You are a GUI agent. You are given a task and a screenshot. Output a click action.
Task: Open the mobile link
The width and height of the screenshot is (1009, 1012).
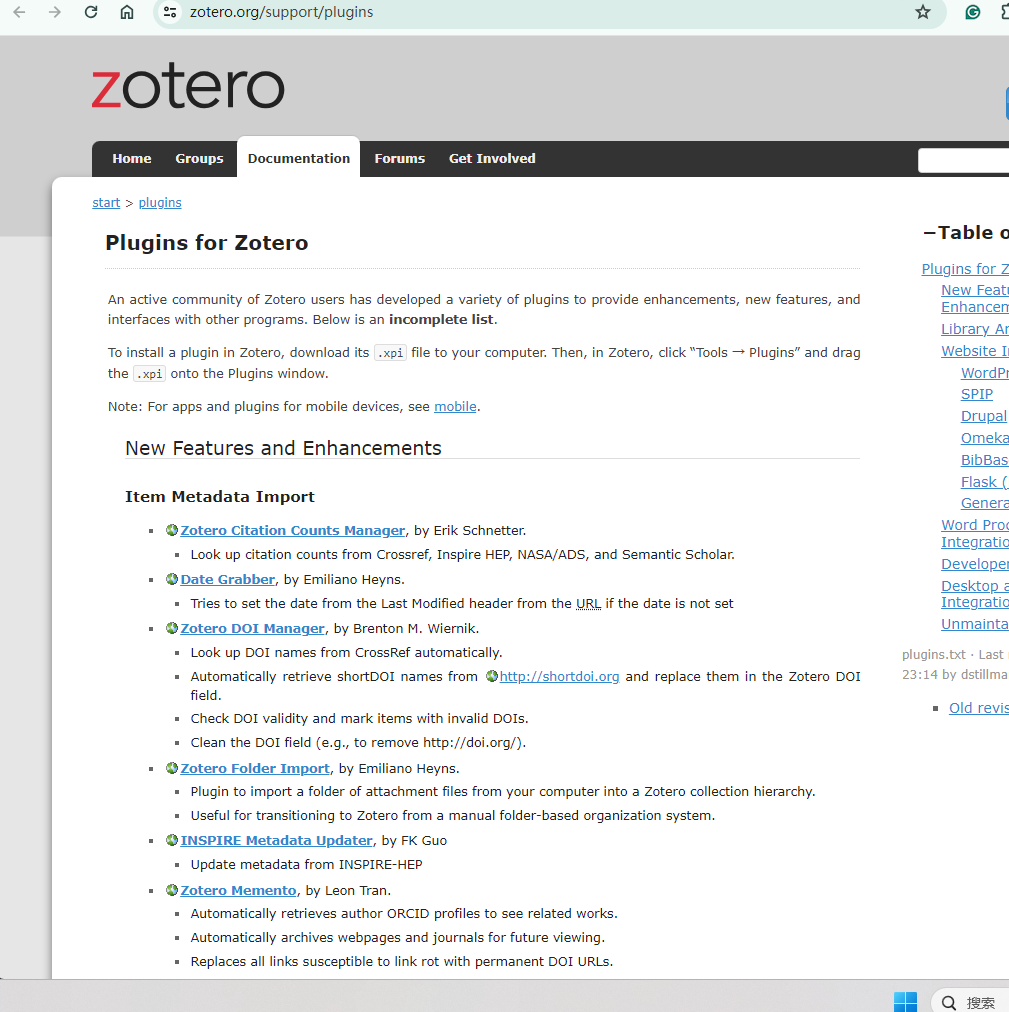455,407
